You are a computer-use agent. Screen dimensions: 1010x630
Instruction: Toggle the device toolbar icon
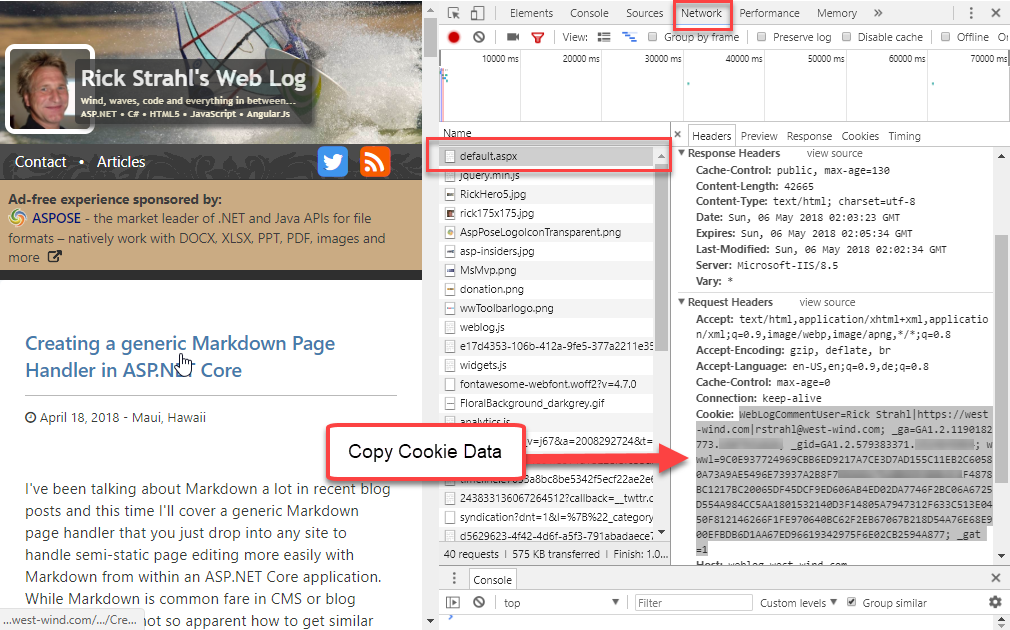coord(477,13)
